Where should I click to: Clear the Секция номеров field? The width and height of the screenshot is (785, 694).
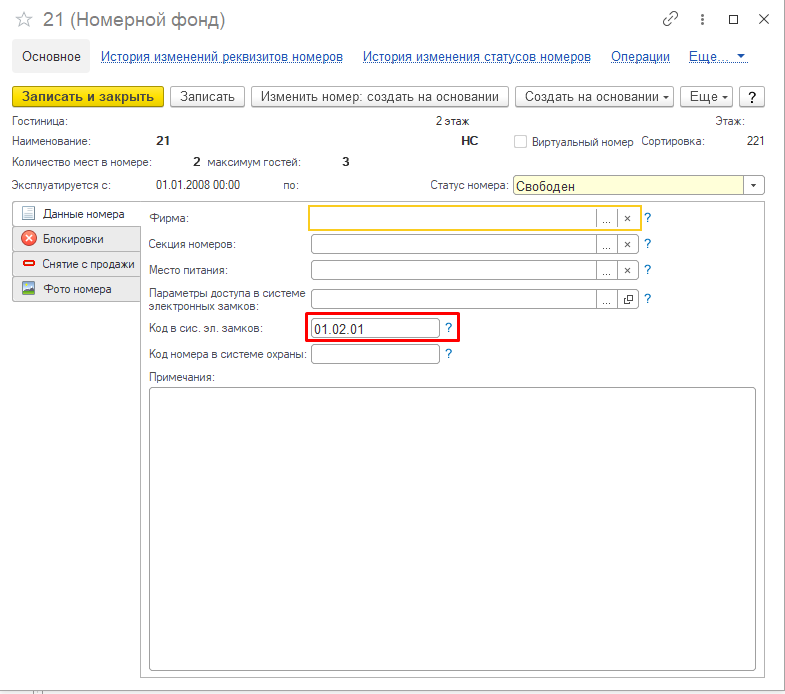[627, 244]
